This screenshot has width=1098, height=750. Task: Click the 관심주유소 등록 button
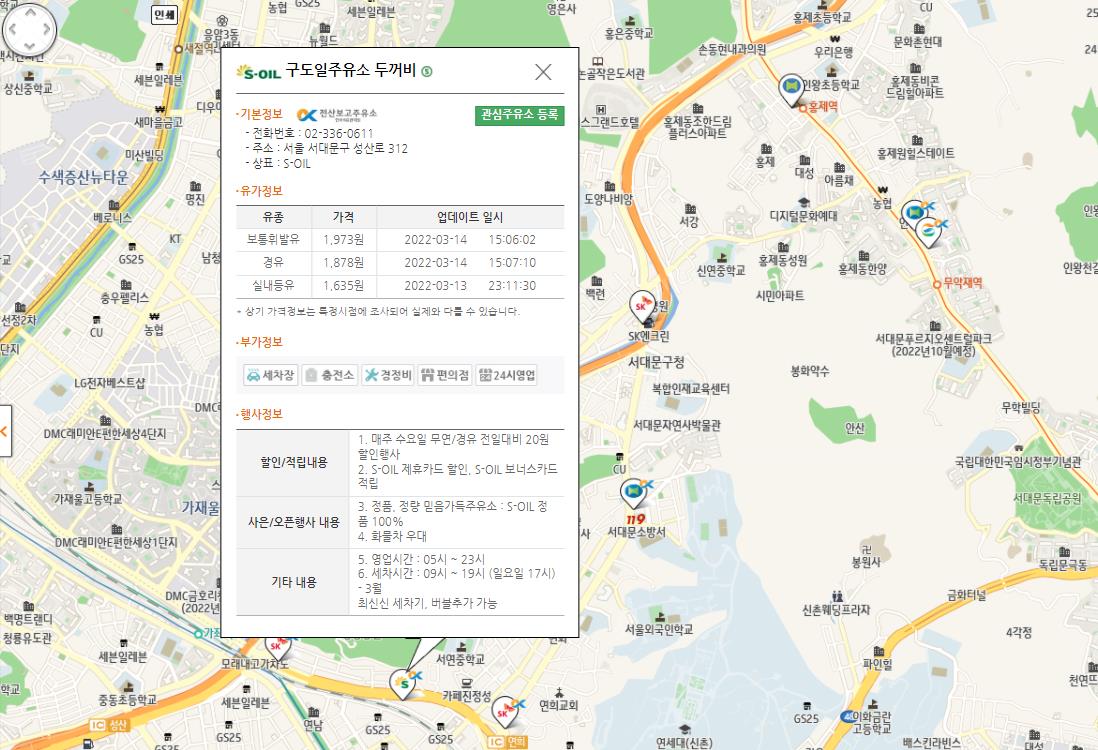519,115
